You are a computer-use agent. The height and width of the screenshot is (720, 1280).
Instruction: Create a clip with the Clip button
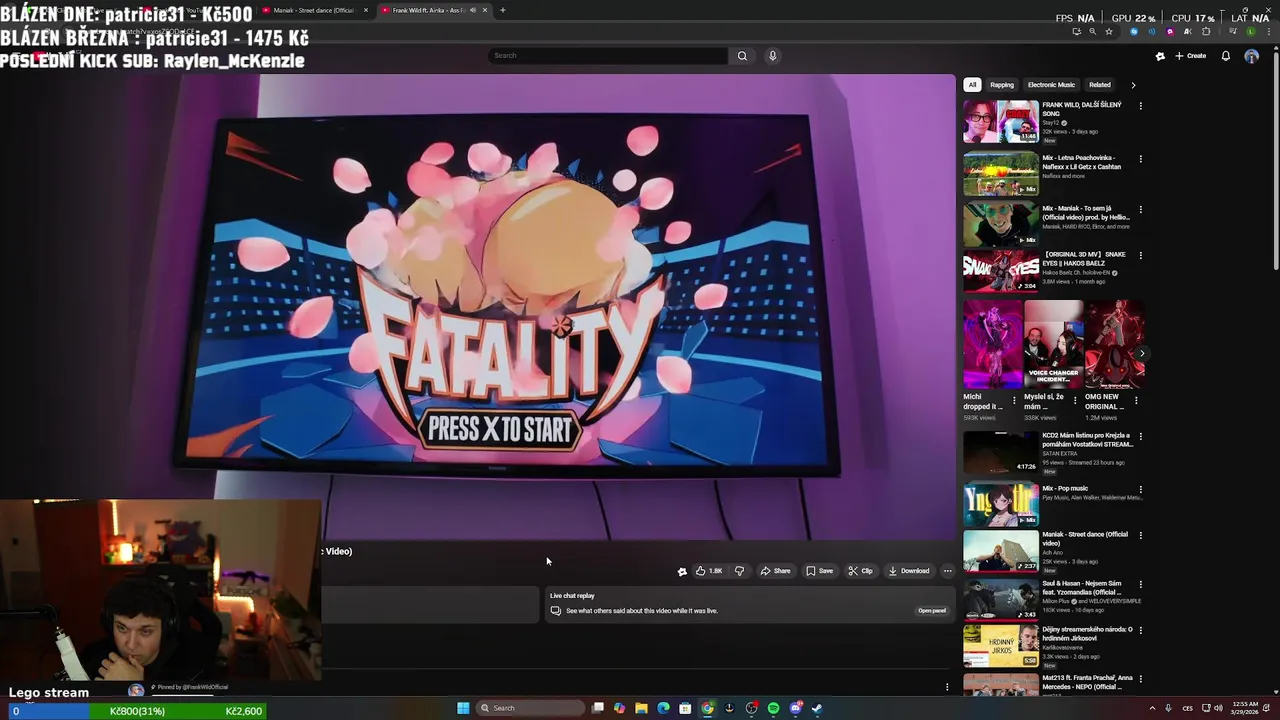(x=860, y=571)
